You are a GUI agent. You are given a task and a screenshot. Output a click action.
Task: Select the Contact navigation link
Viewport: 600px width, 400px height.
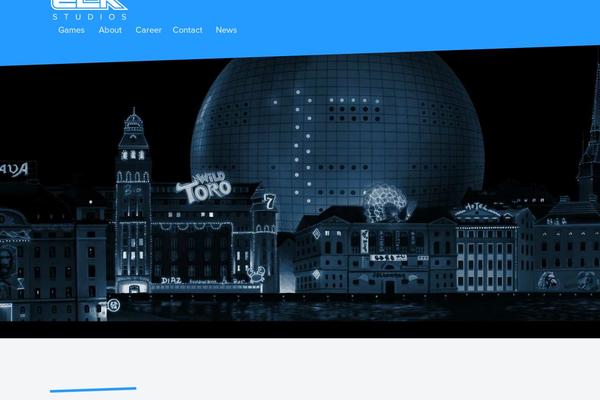tap(188, 30)
